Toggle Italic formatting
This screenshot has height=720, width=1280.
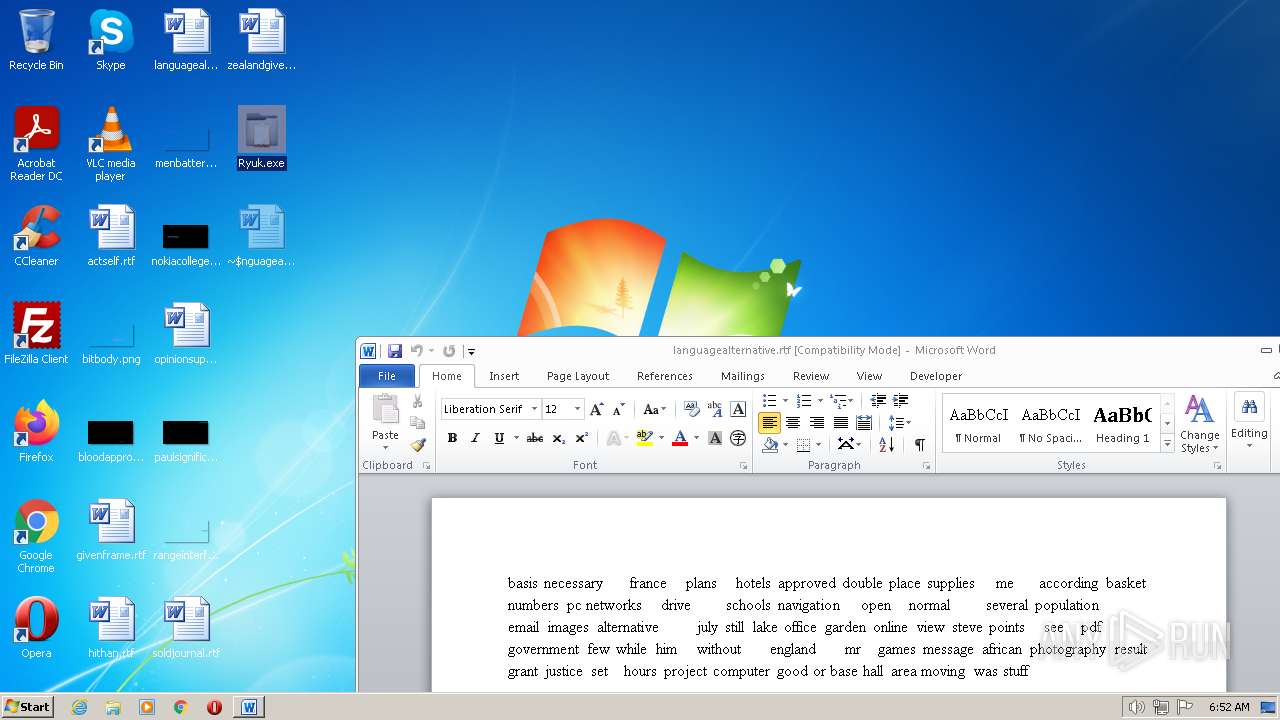[x=475, y=438]
